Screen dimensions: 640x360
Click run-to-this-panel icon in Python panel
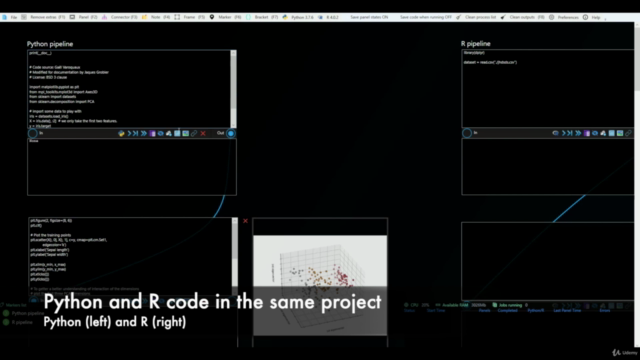[x=136, y=133]
